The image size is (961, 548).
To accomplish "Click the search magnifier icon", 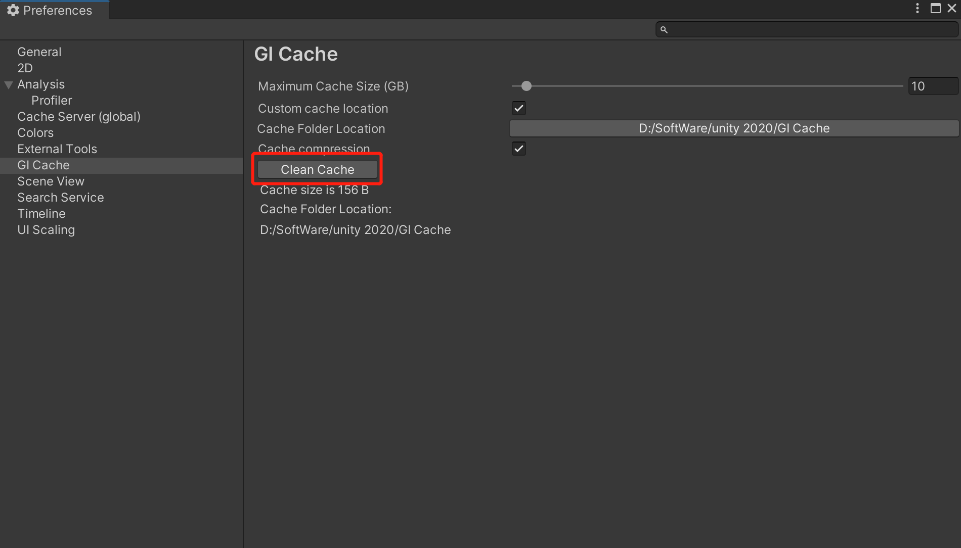I will (x=663, y=30).
